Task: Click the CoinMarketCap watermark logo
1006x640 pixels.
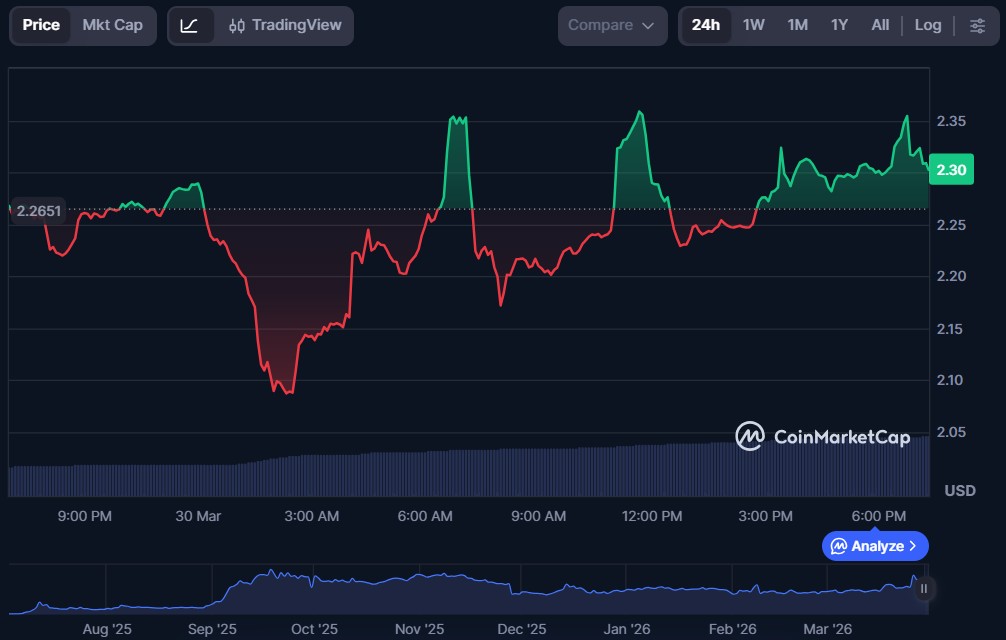Action: 750,436
